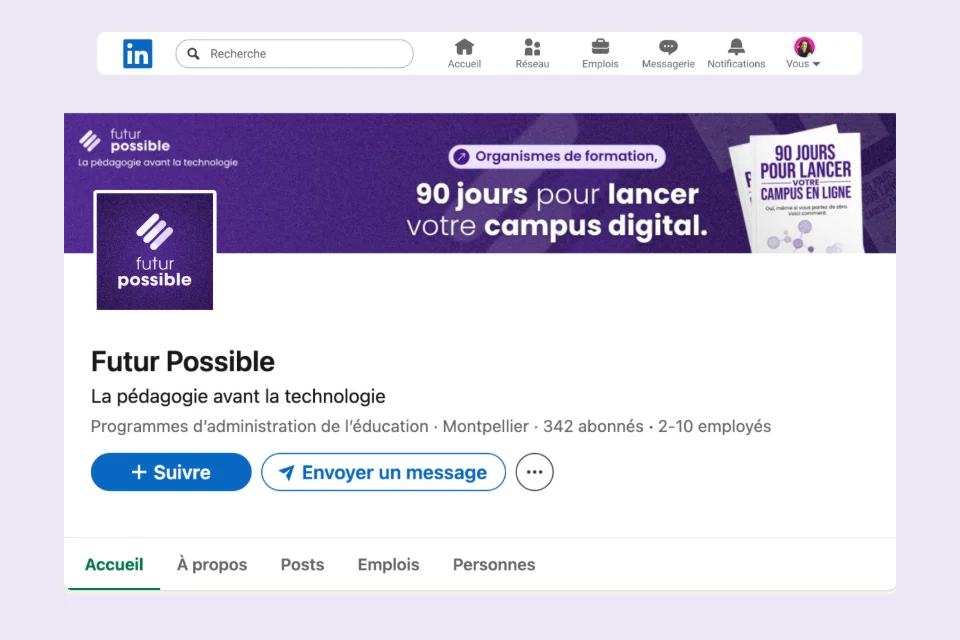Open the Réseau network icon
This screenshot has width=960, height=640.
(532, 47)
